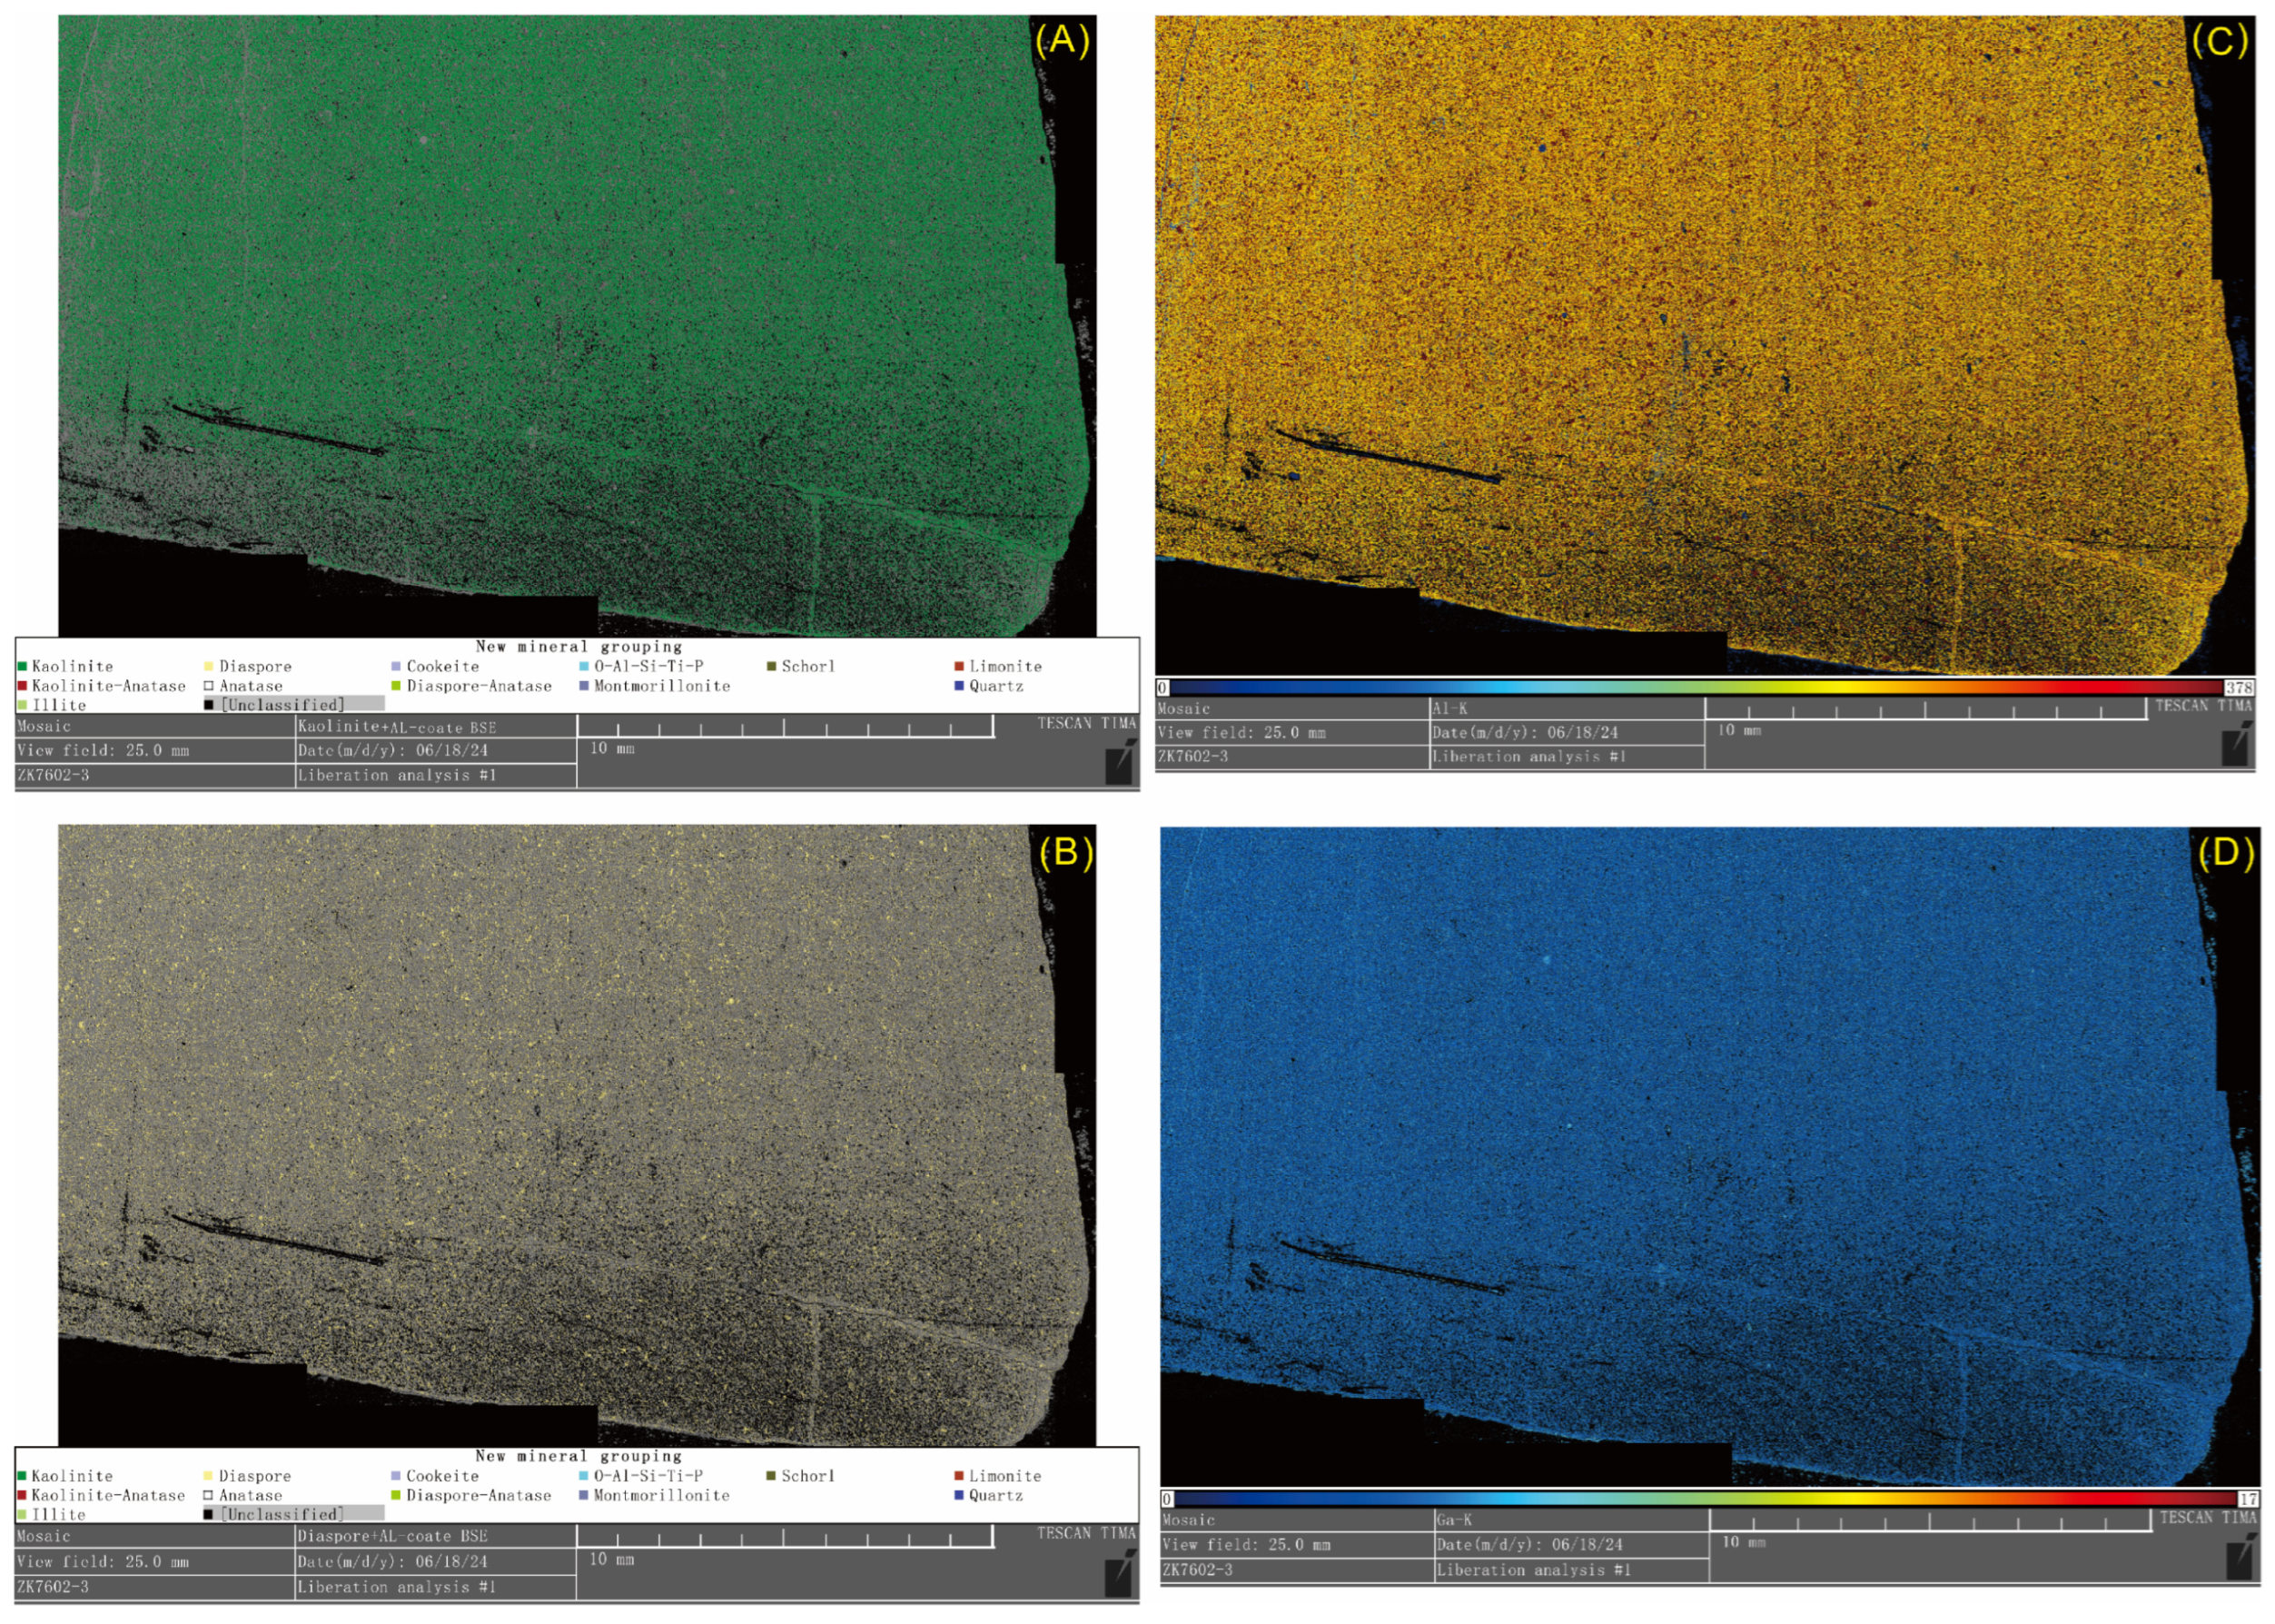
Task: Click the Kaolinite-Anatase red swatch in panel B legend
Action: pos(22,1496)
